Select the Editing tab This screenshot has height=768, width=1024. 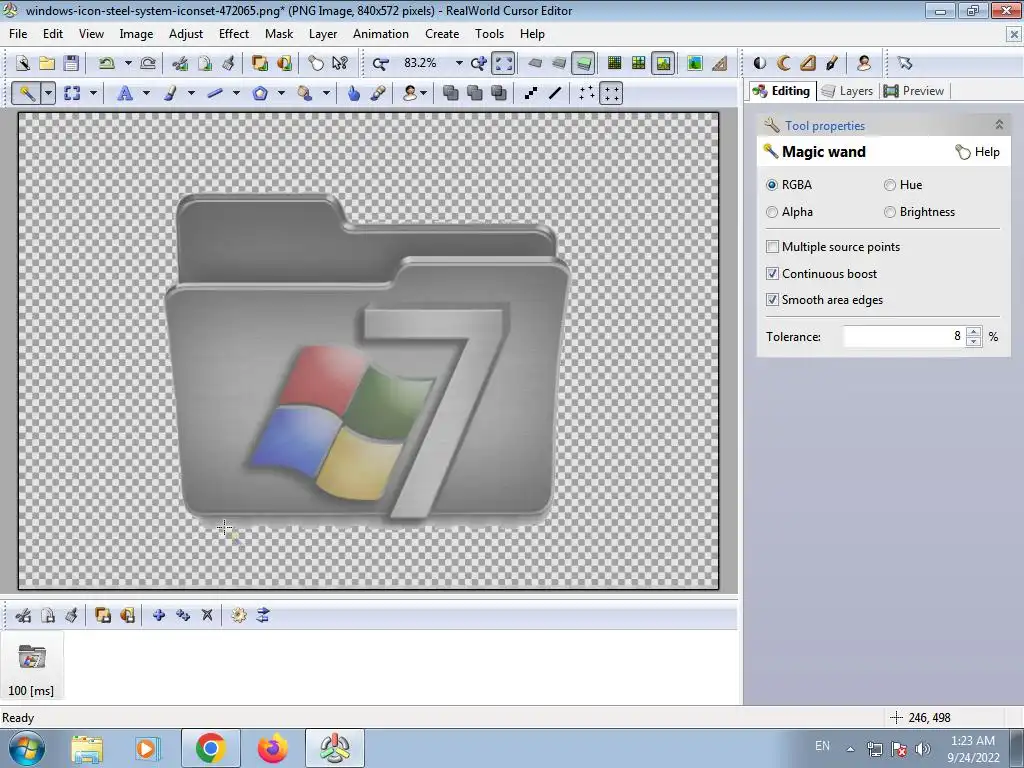[781, 91]
